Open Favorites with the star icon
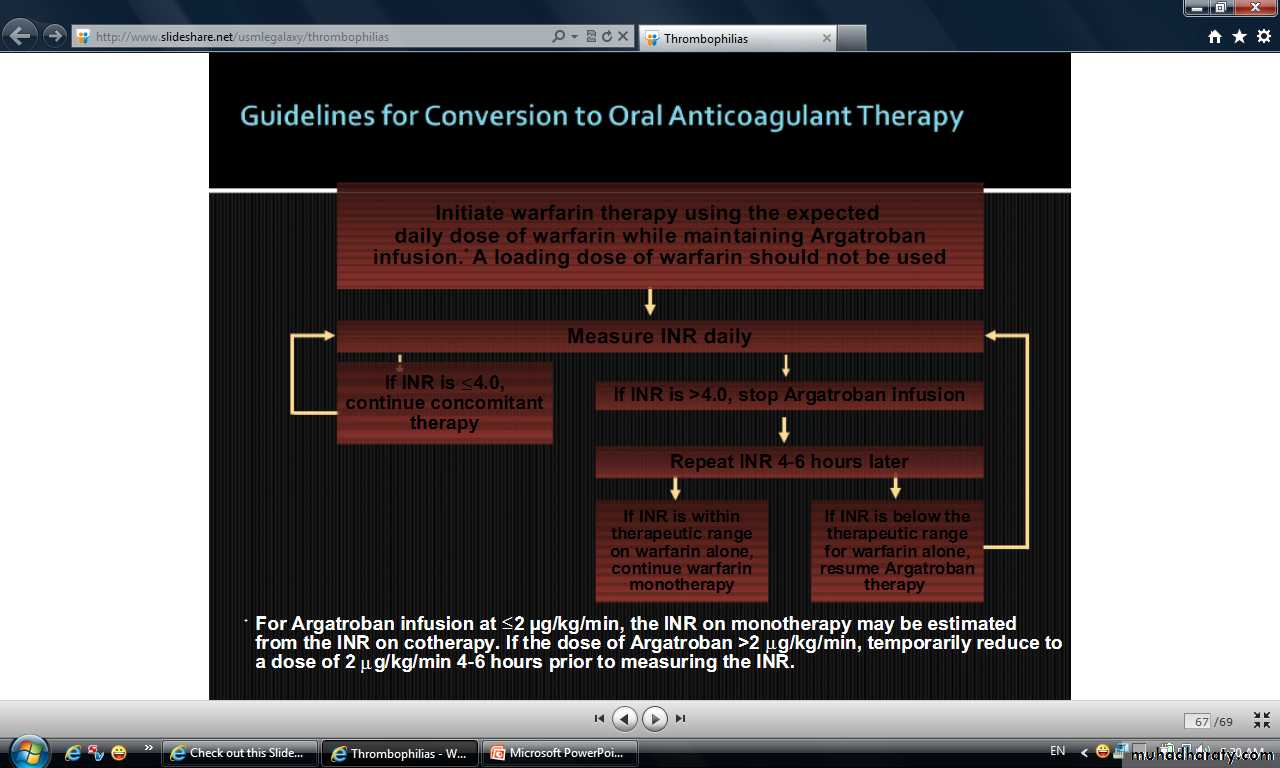The image size is (1280, 768). [1239, 37]
